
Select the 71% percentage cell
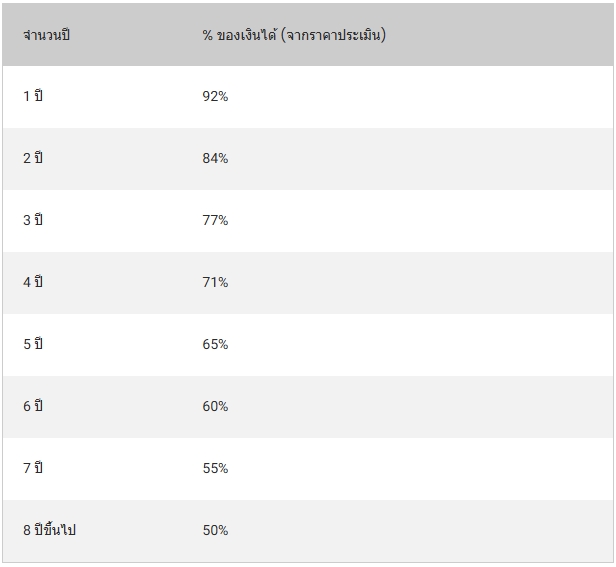(x=215, y=283)
